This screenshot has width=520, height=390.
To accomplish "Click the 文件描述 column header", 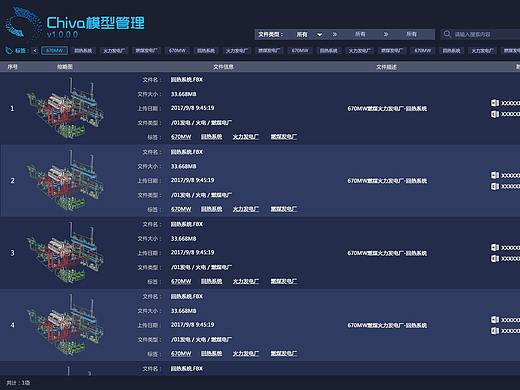I will [386, 67].
